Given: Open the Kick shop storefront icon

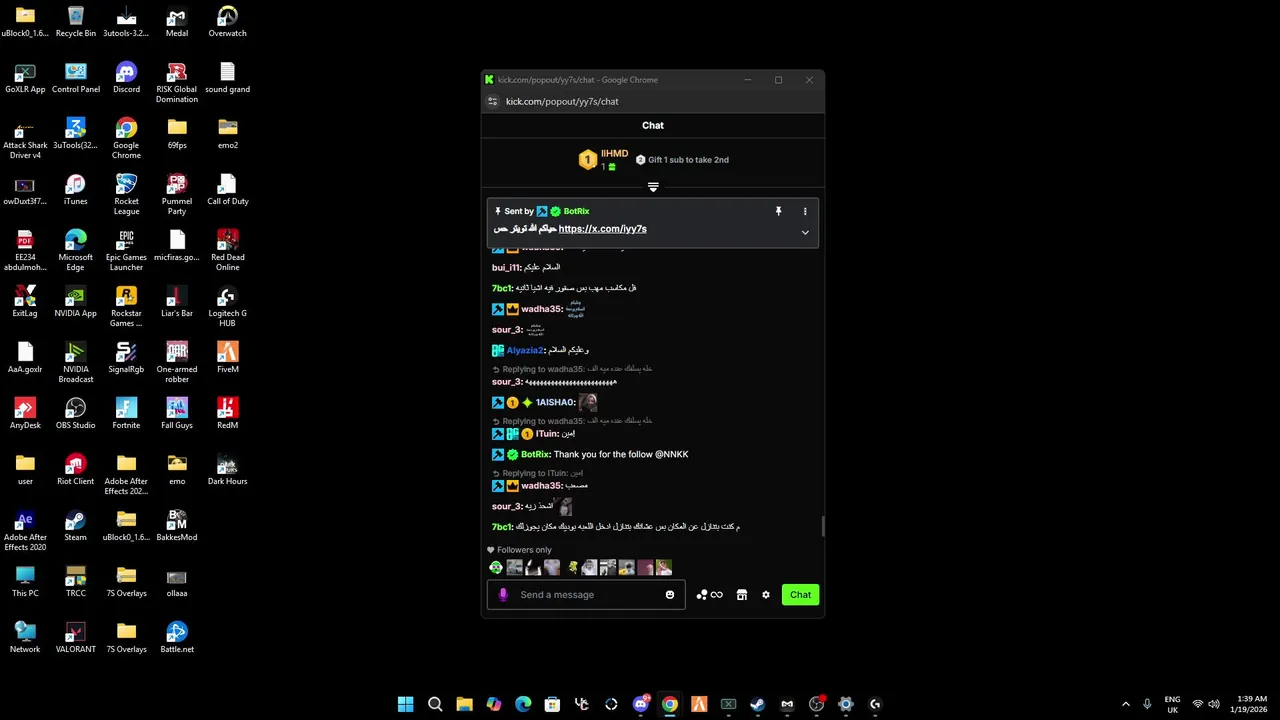Looking at the screenshot, I should point(741,595).
